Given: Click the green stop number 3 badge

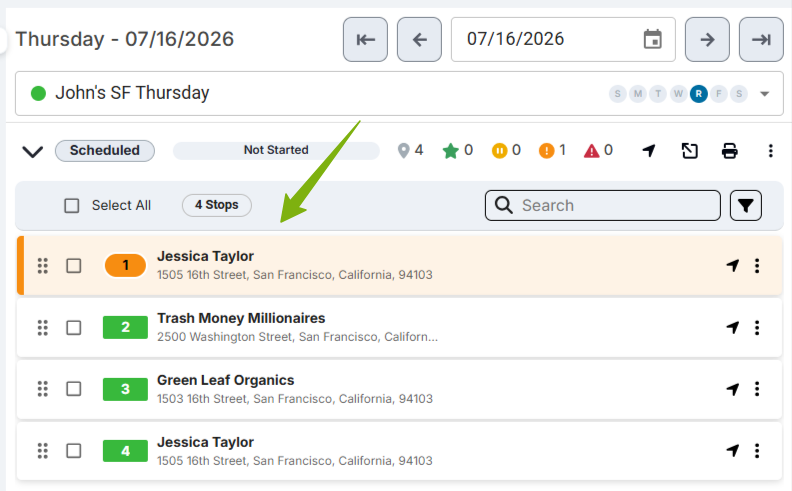Looking at the screenshot, I should [x=125, y=389].
